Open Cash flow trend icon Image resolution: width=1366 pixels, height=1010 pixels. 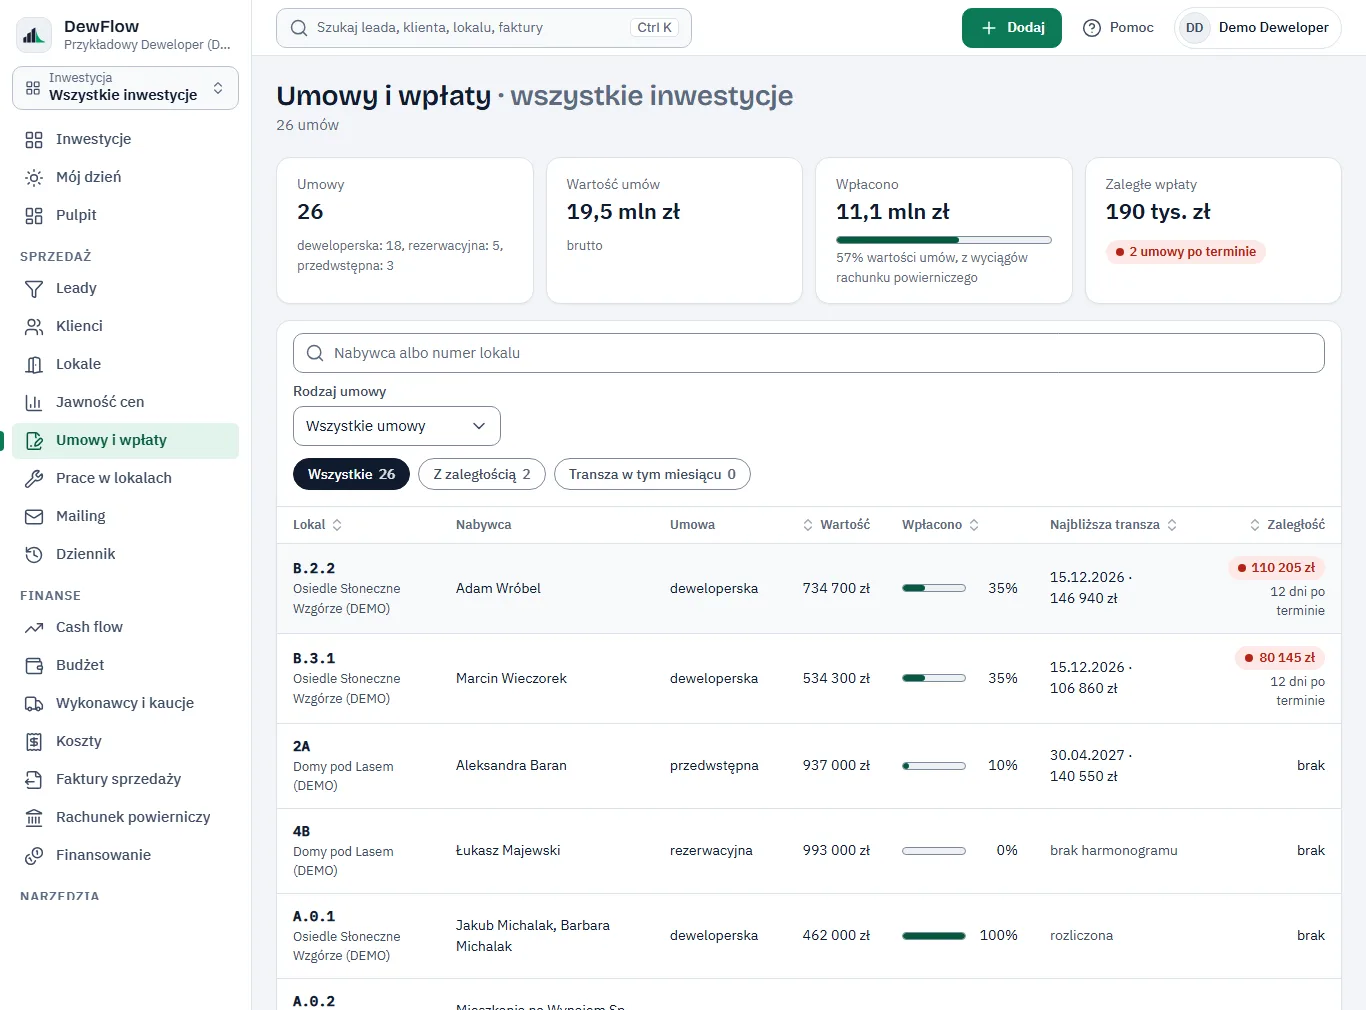(34, 627)
